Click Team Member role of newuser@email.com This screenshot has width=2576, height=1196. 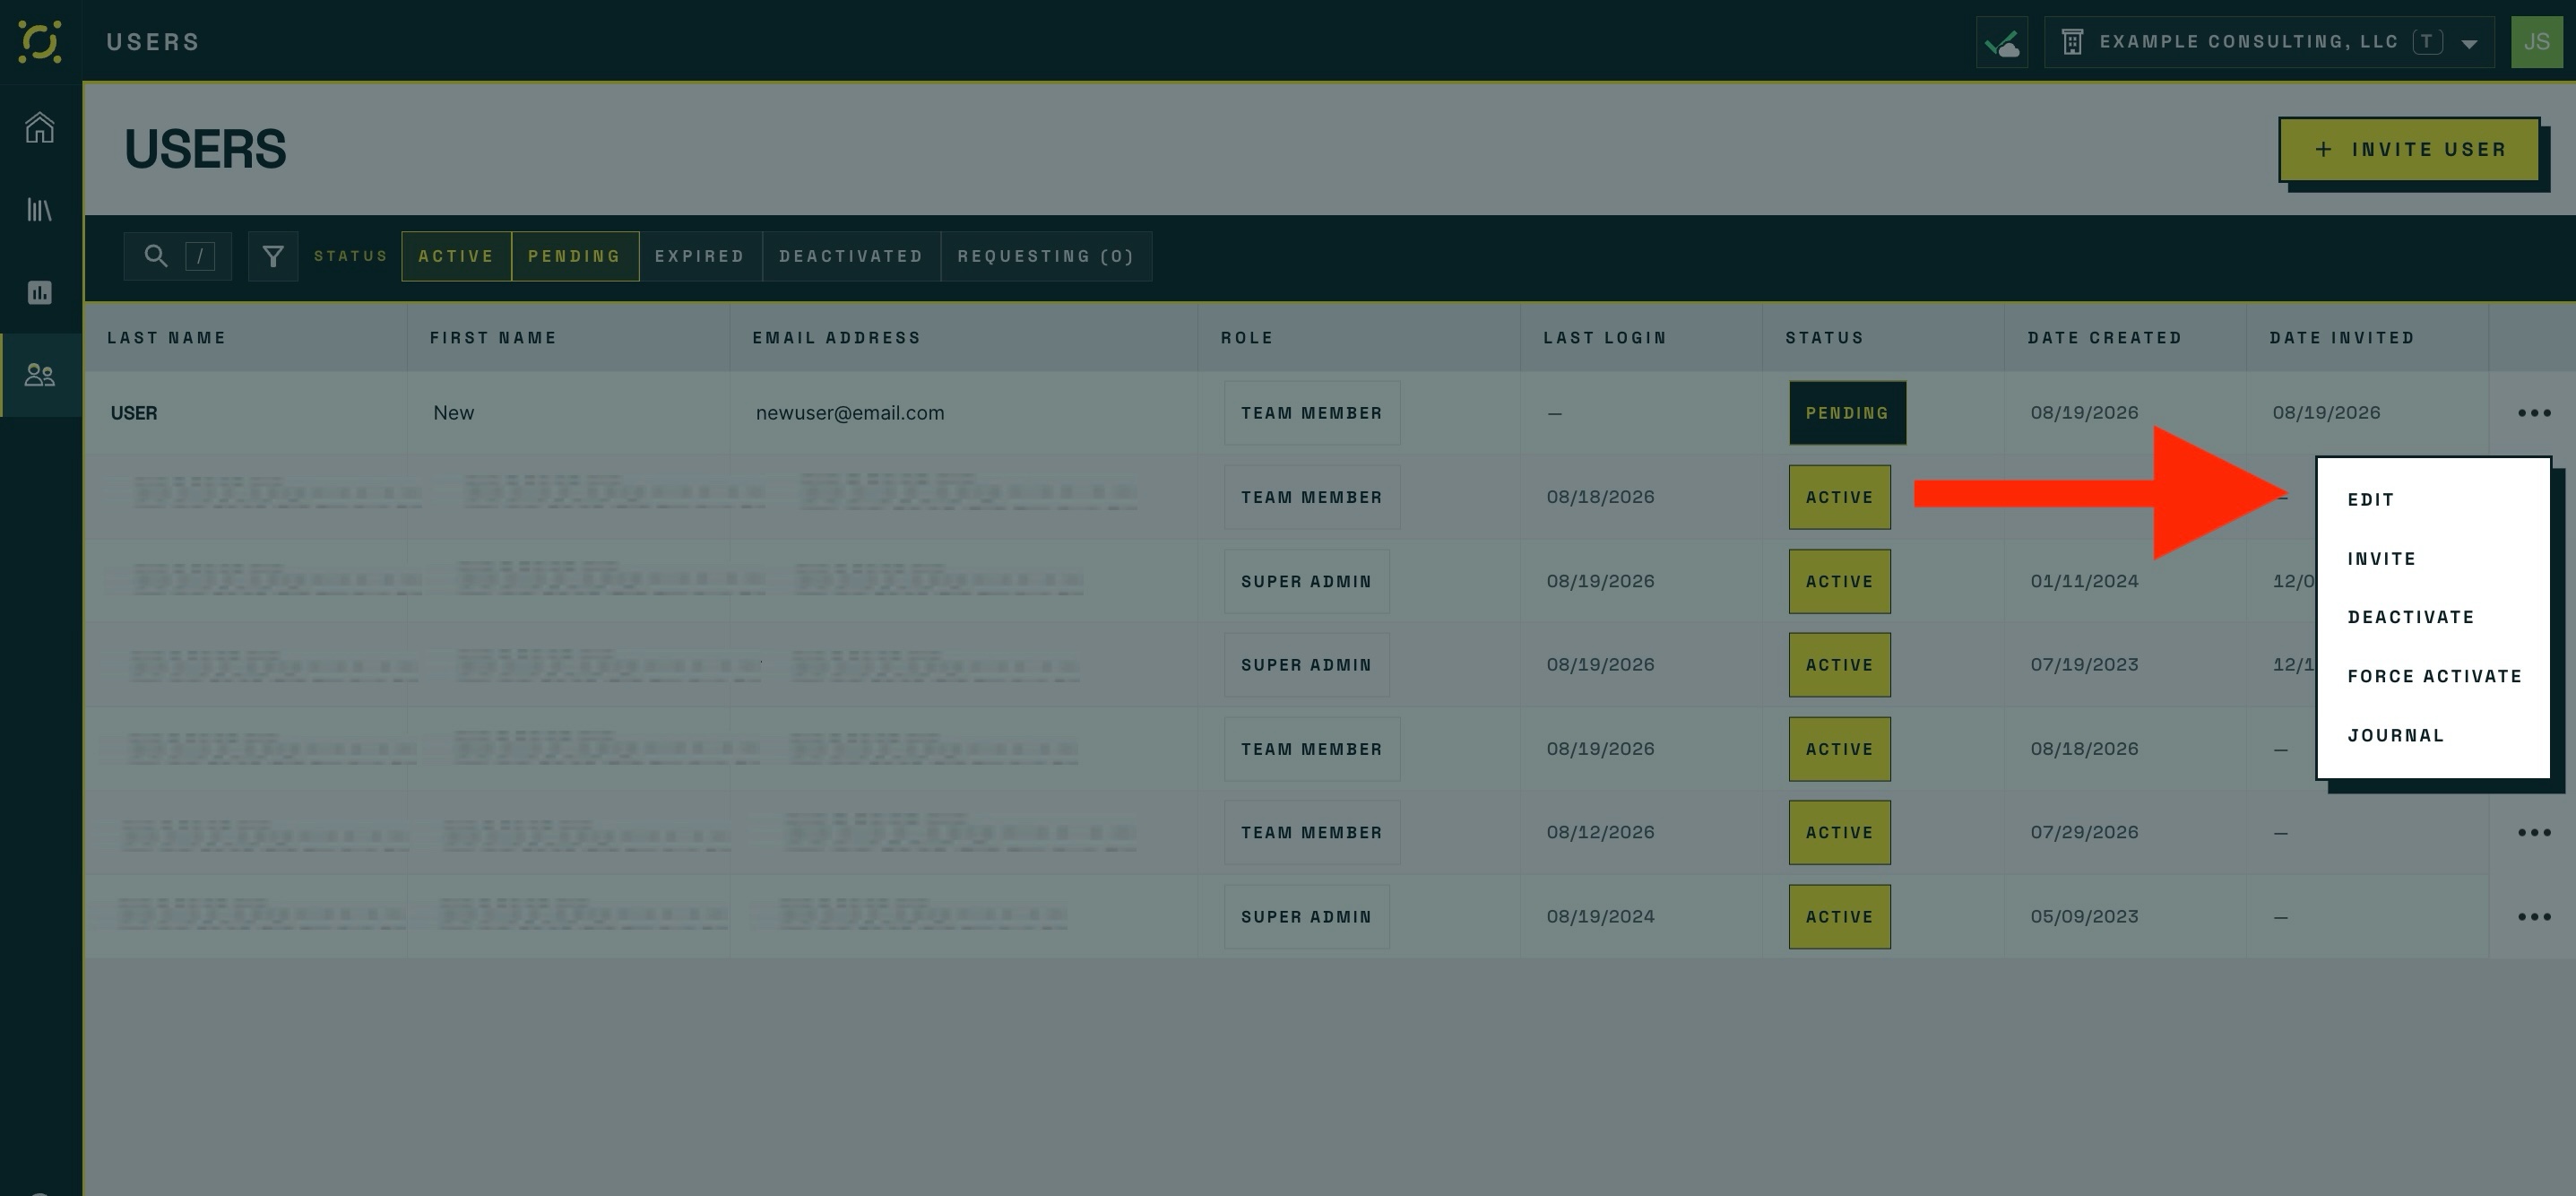click(1312, 413)
